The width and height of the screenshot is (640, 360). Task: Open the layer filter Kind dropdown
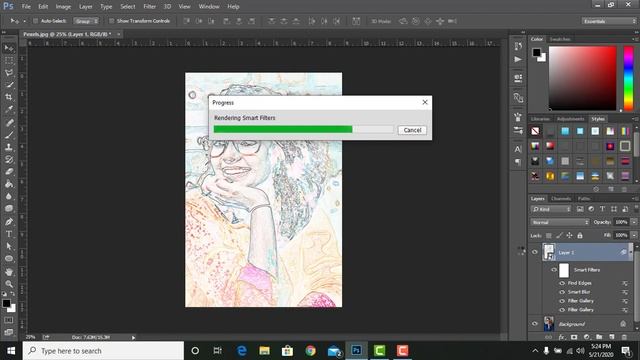pyautogui.click(x=551, y=209)
